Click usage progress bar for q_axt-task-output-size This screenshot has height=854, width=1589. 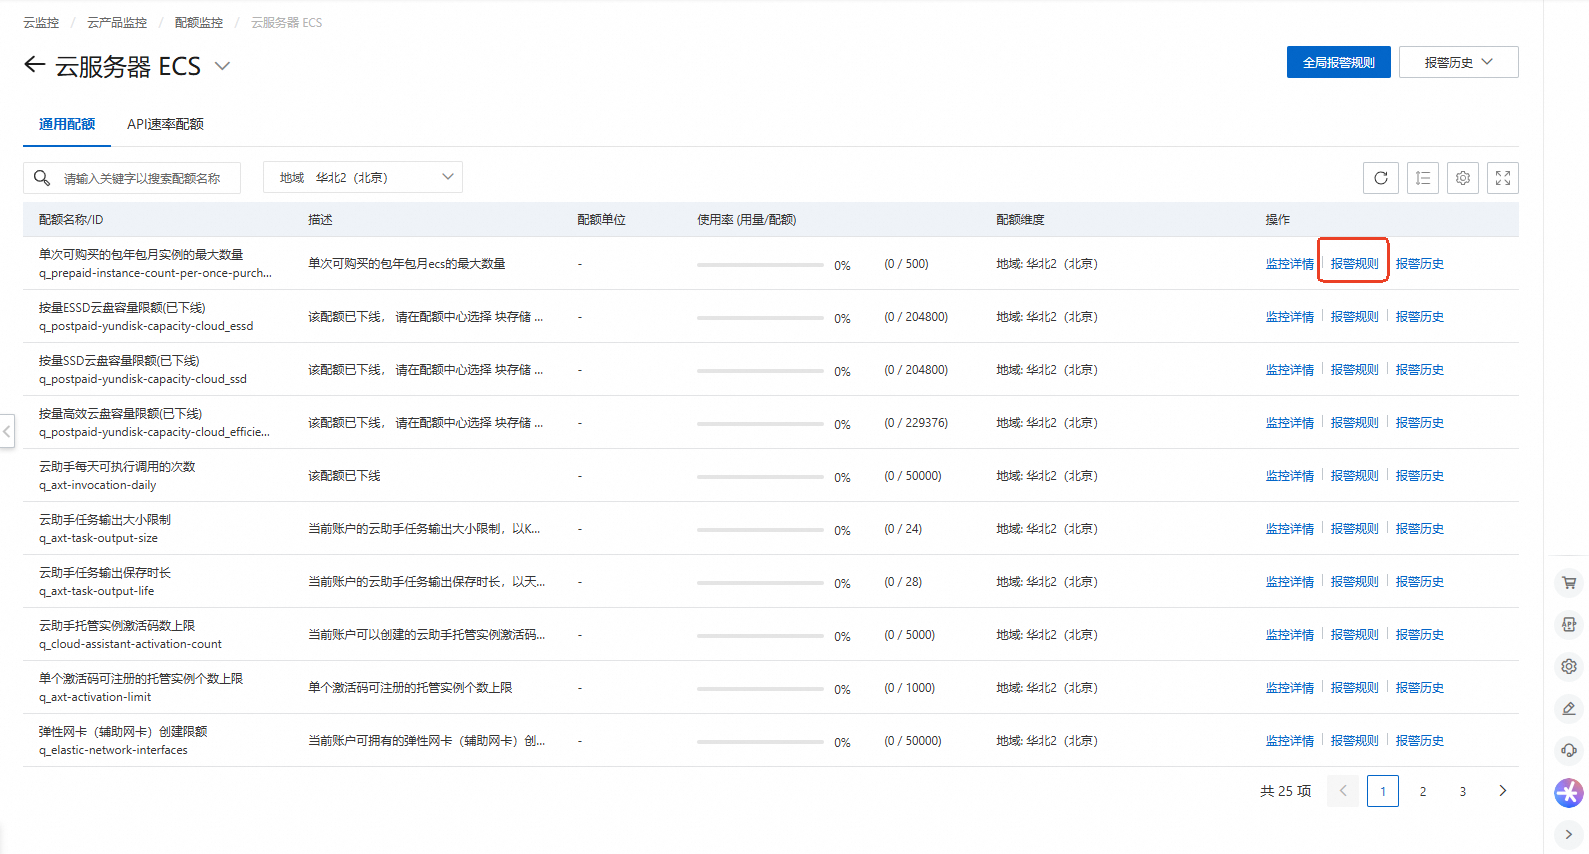coord(760,530)
